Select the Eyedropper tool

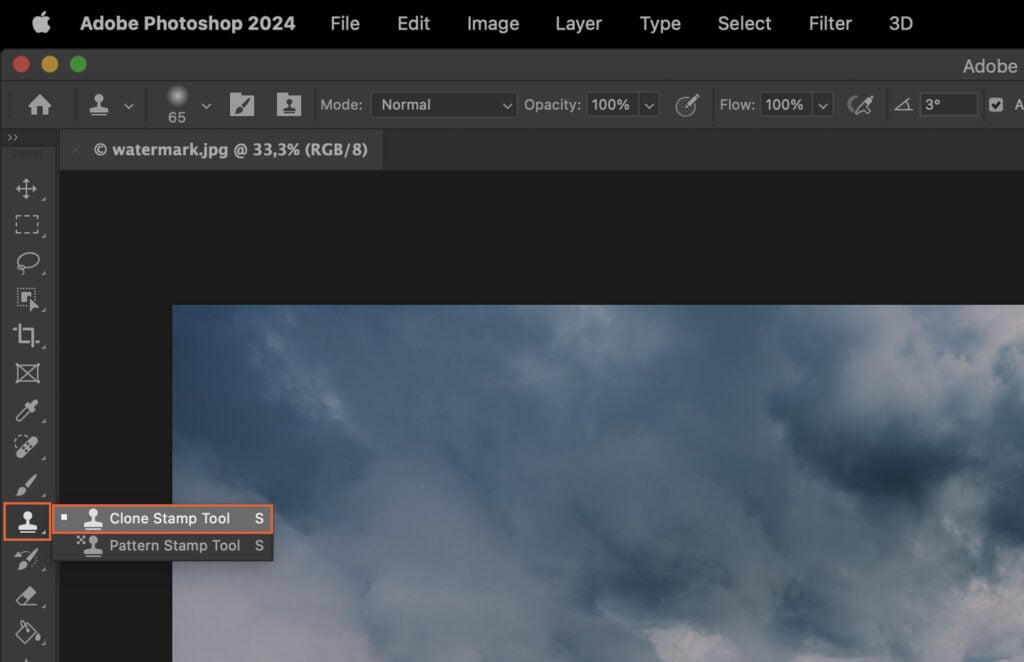click(x=28, y=411)
